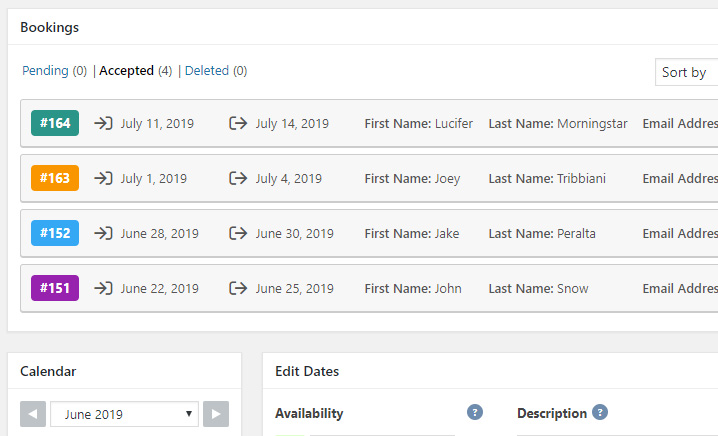Click orange booking badge #163
The width and height of the screenshot is (718, 436).
pos(55,179)
